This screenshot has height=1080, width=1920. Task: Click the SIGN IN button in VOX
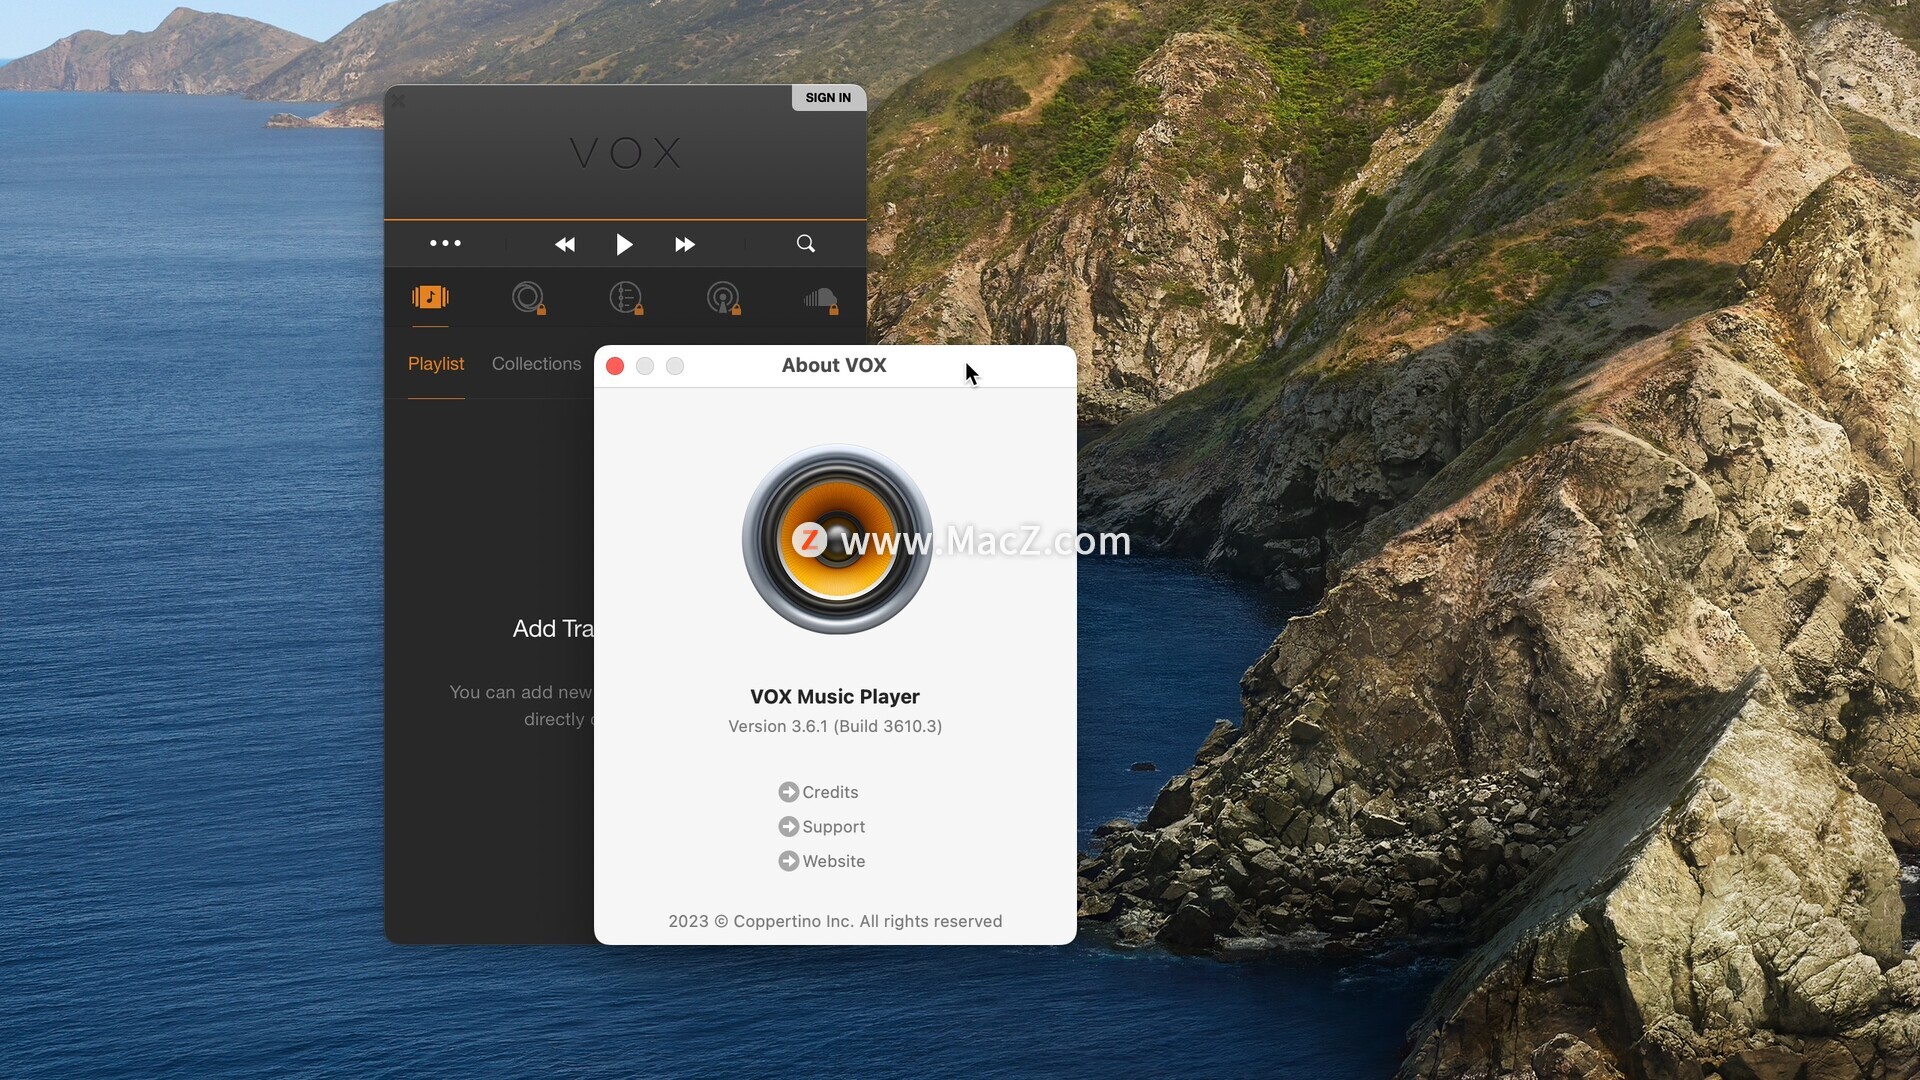(x=828, y=97)
